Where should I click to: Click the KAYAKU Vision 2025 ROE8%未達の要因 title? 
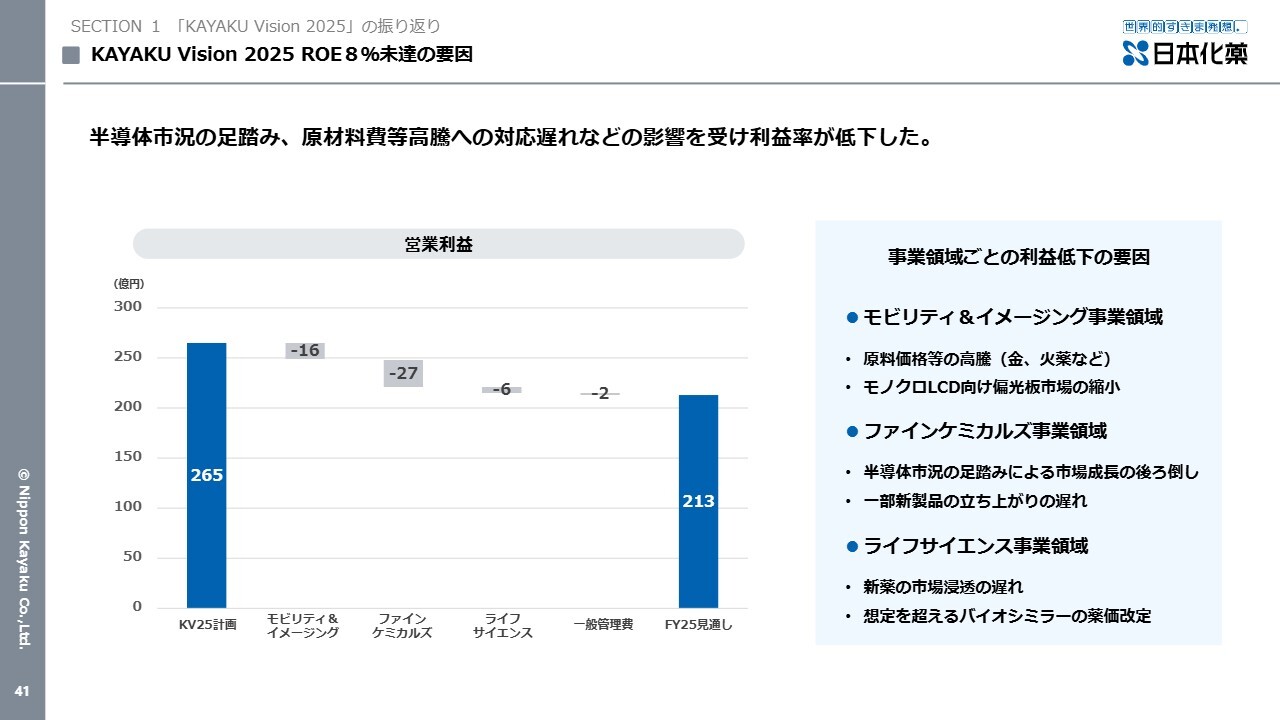point(281,55)
